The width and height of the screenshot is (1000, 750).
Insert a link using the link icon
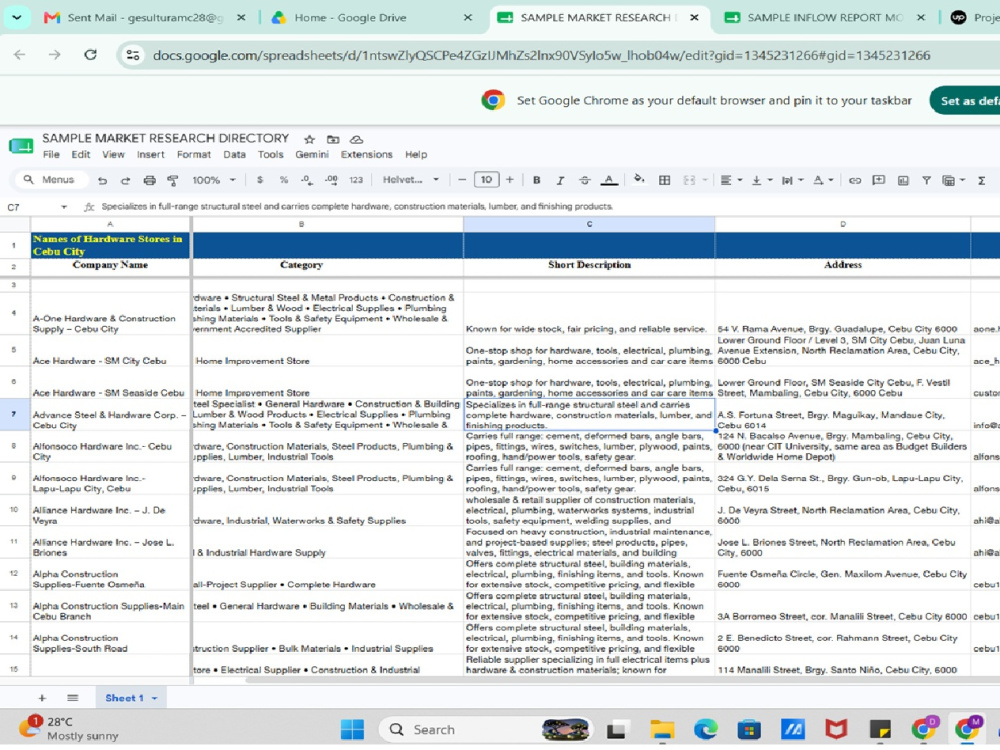[855, 180]
